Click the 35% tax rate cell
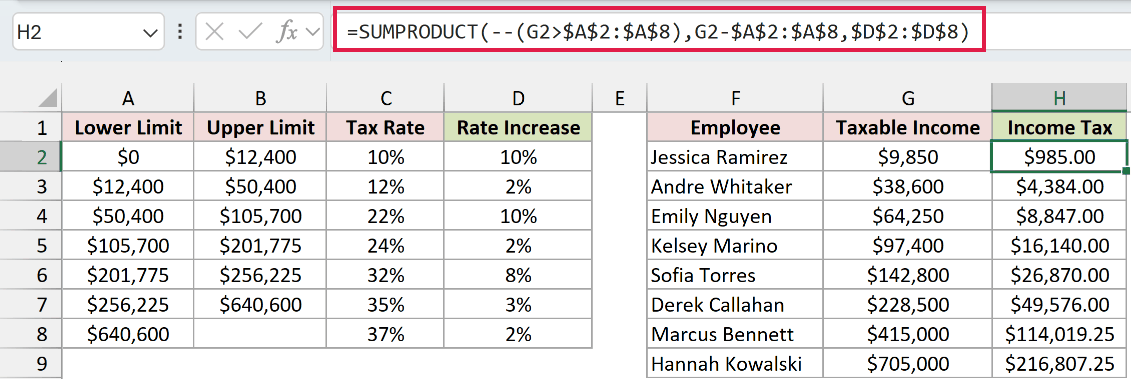 coord(386,305)
